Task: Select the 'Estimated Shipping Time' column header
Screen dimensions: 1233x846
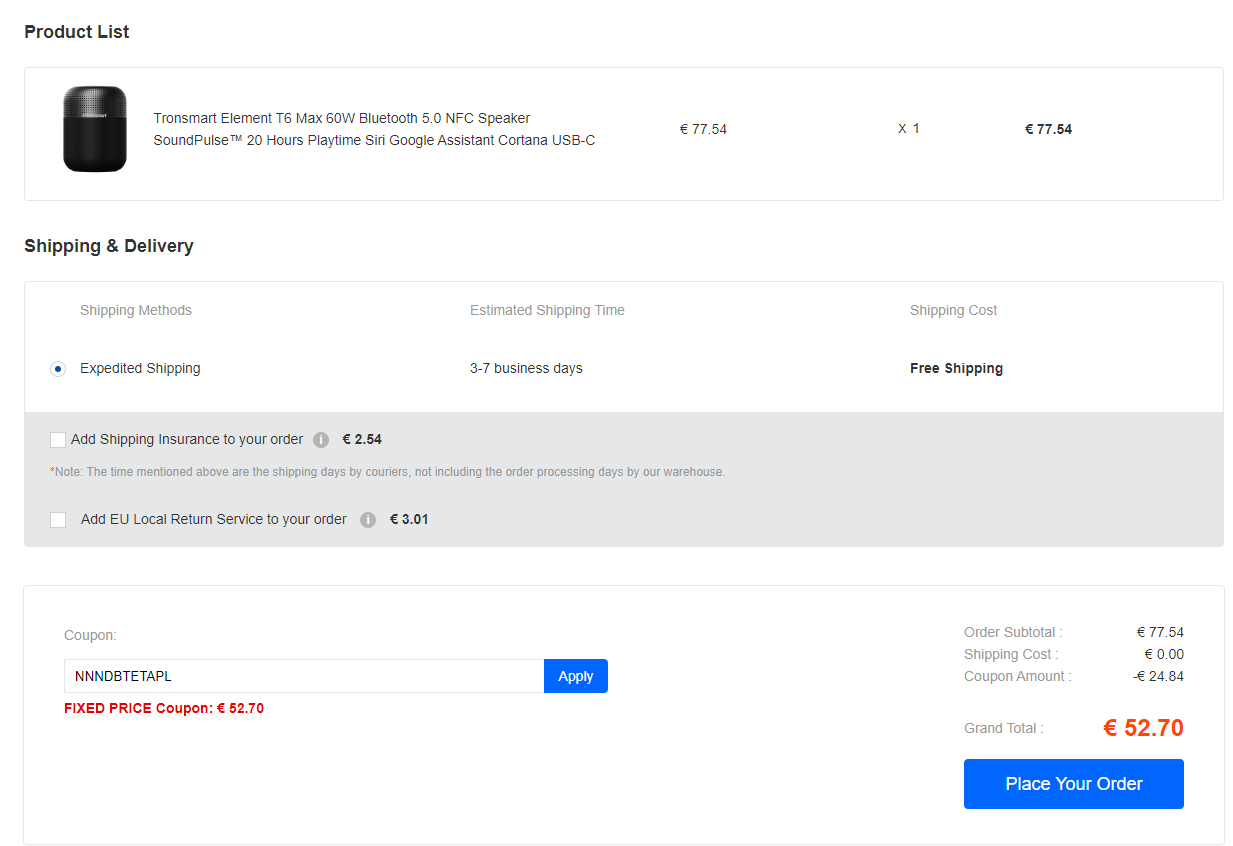Action: 547,310
